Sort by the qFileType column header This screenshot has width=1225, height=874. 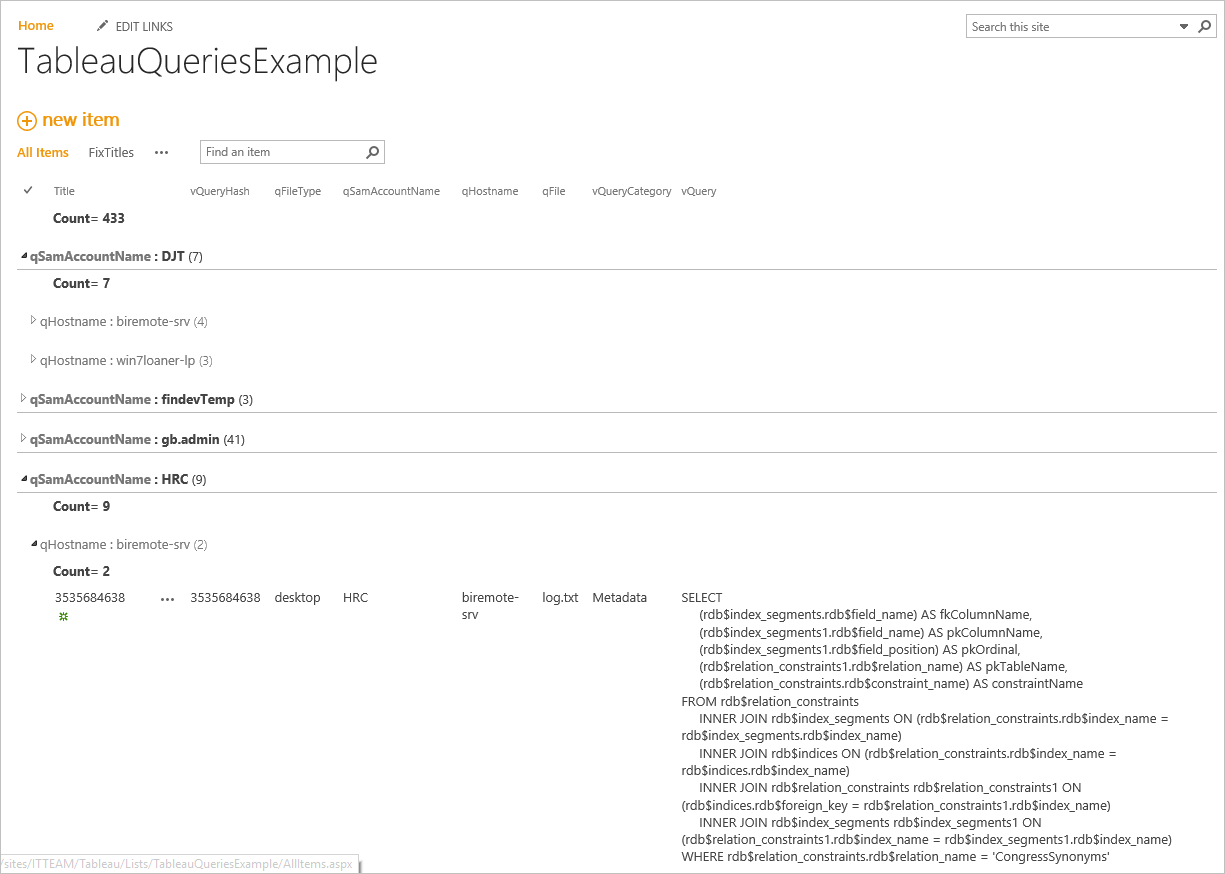[x=298, y=191]
